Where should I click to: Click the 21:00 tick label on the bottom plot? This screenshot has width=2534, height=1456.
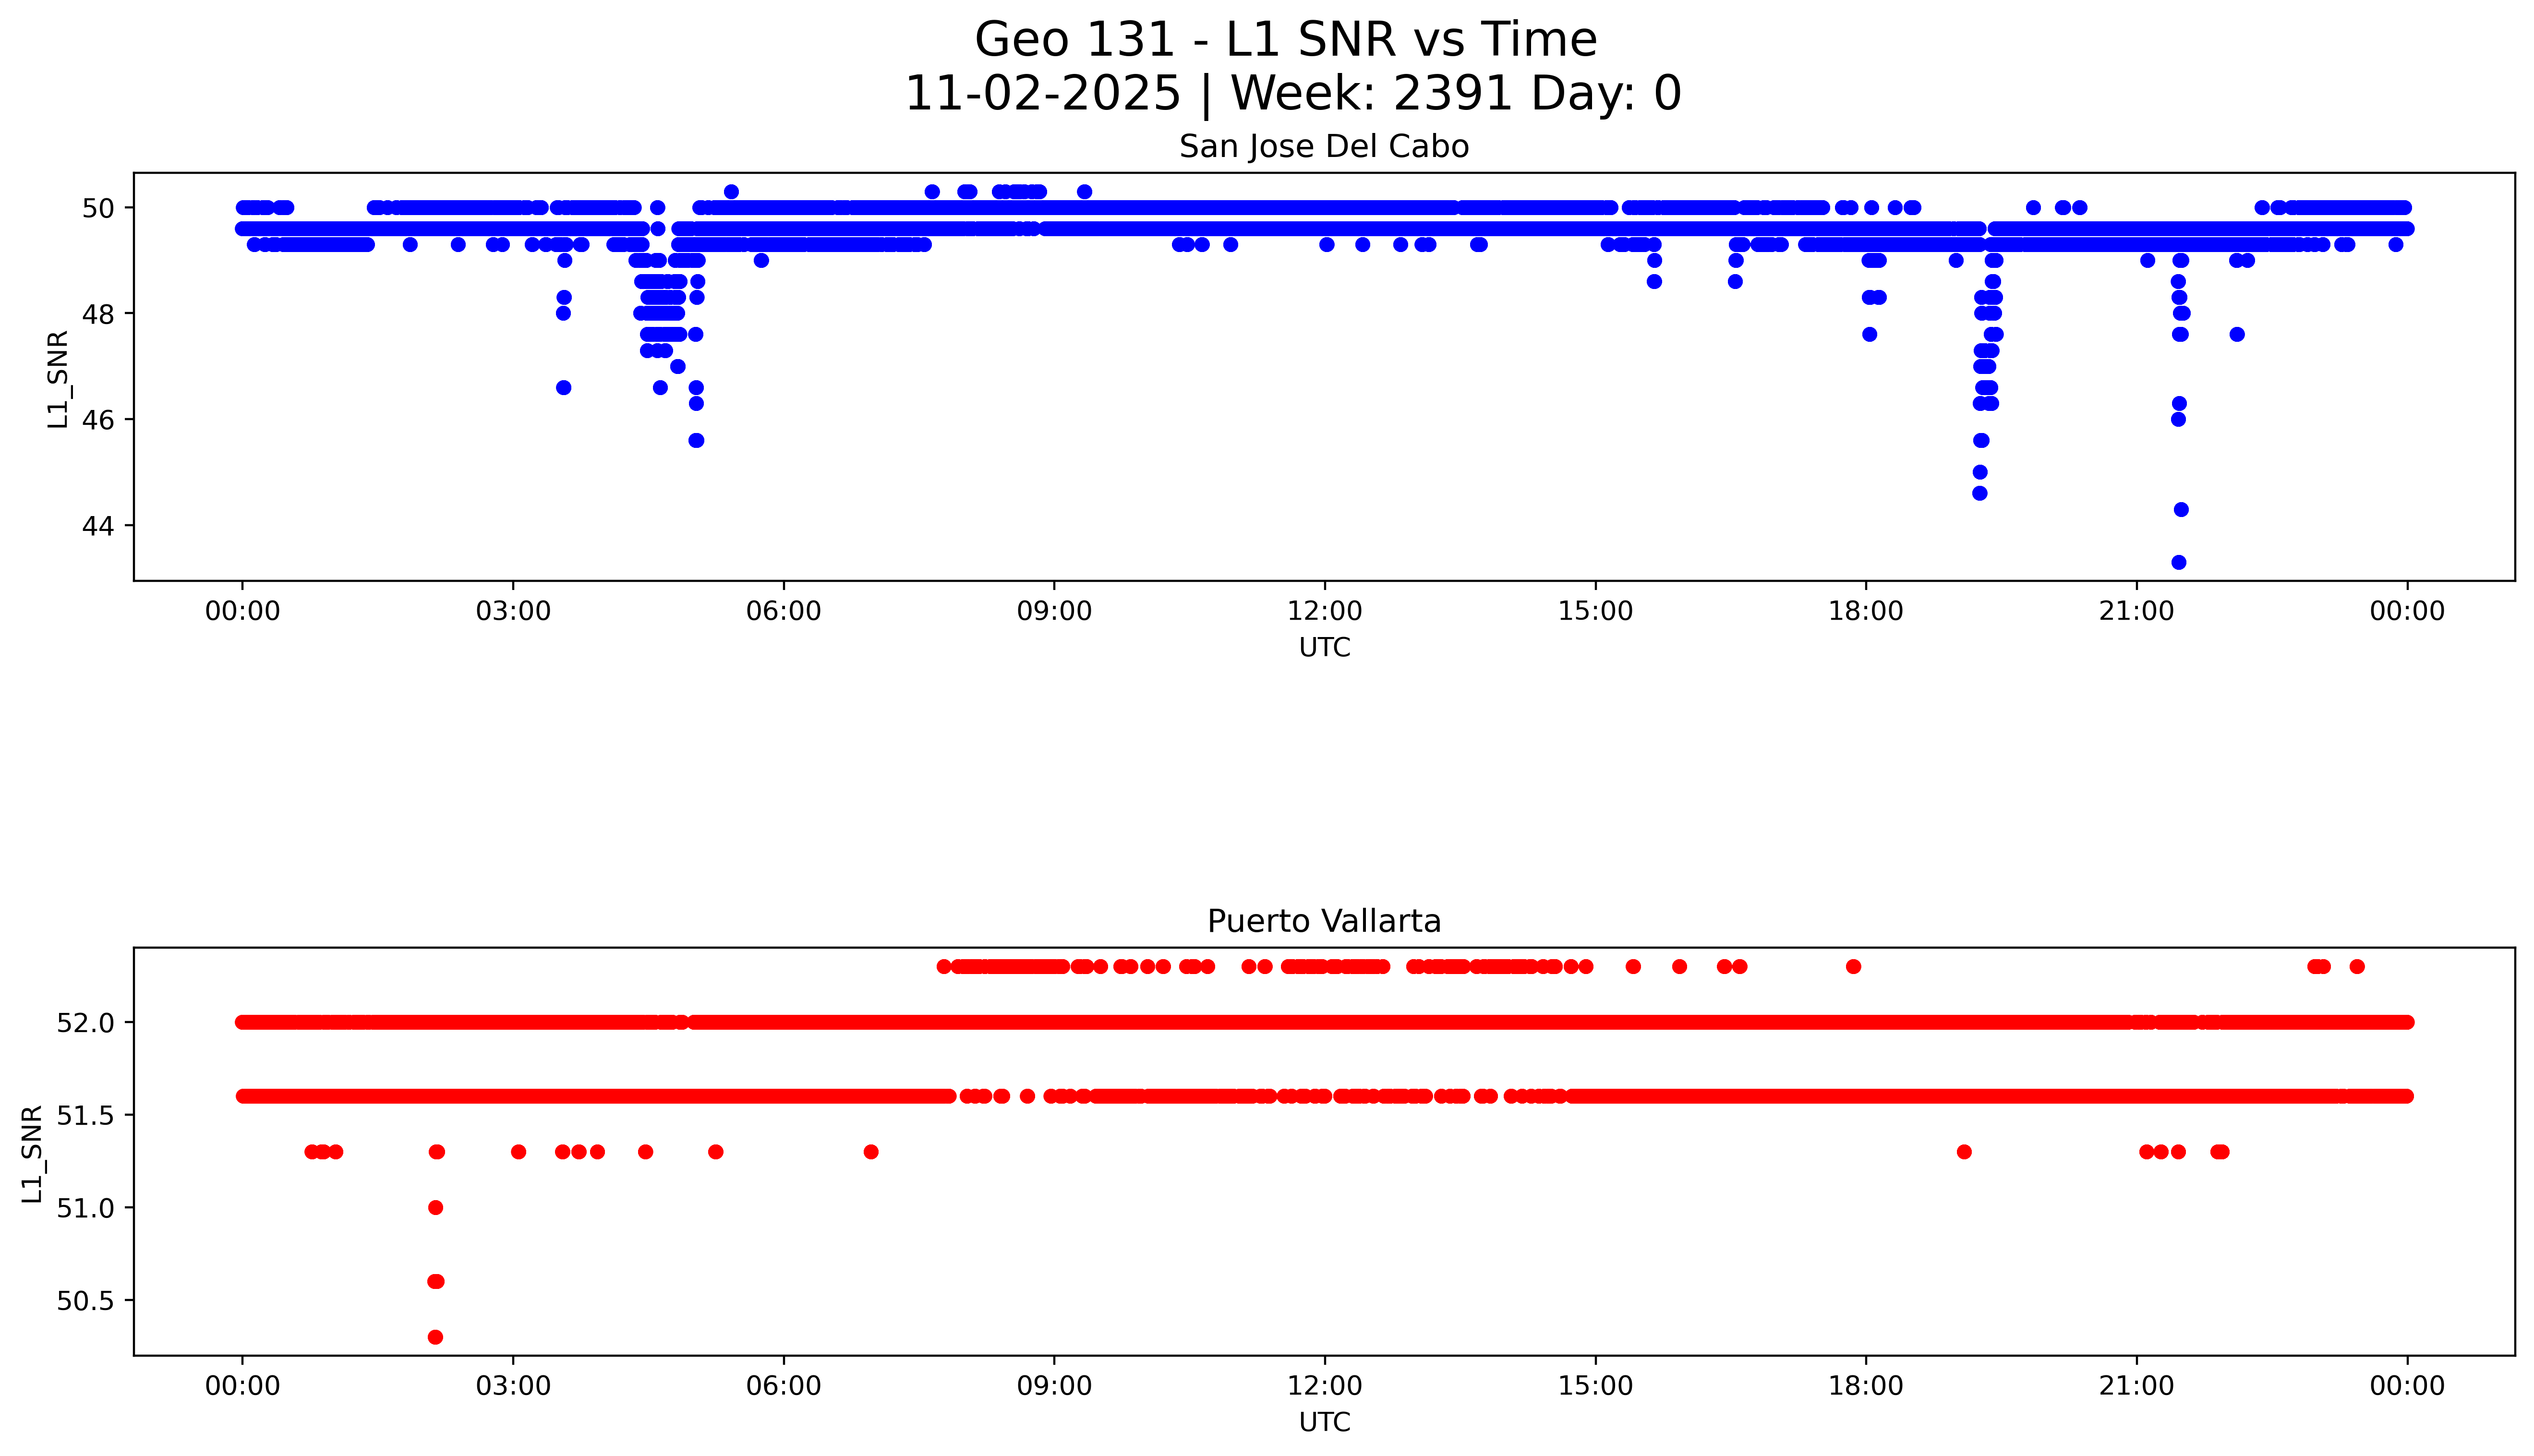click(2136, 1386)
